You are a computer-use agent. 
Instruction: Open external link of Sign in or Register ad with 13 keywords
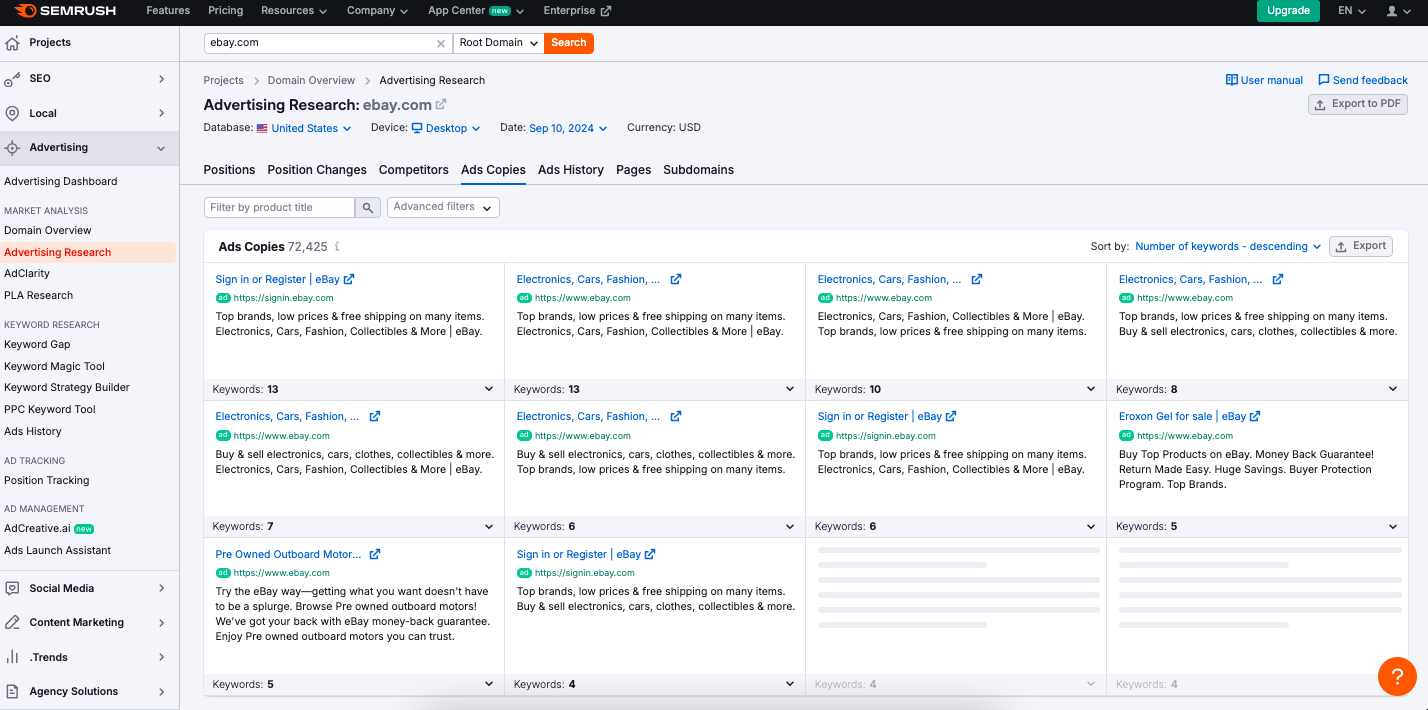tap(349, 279)
